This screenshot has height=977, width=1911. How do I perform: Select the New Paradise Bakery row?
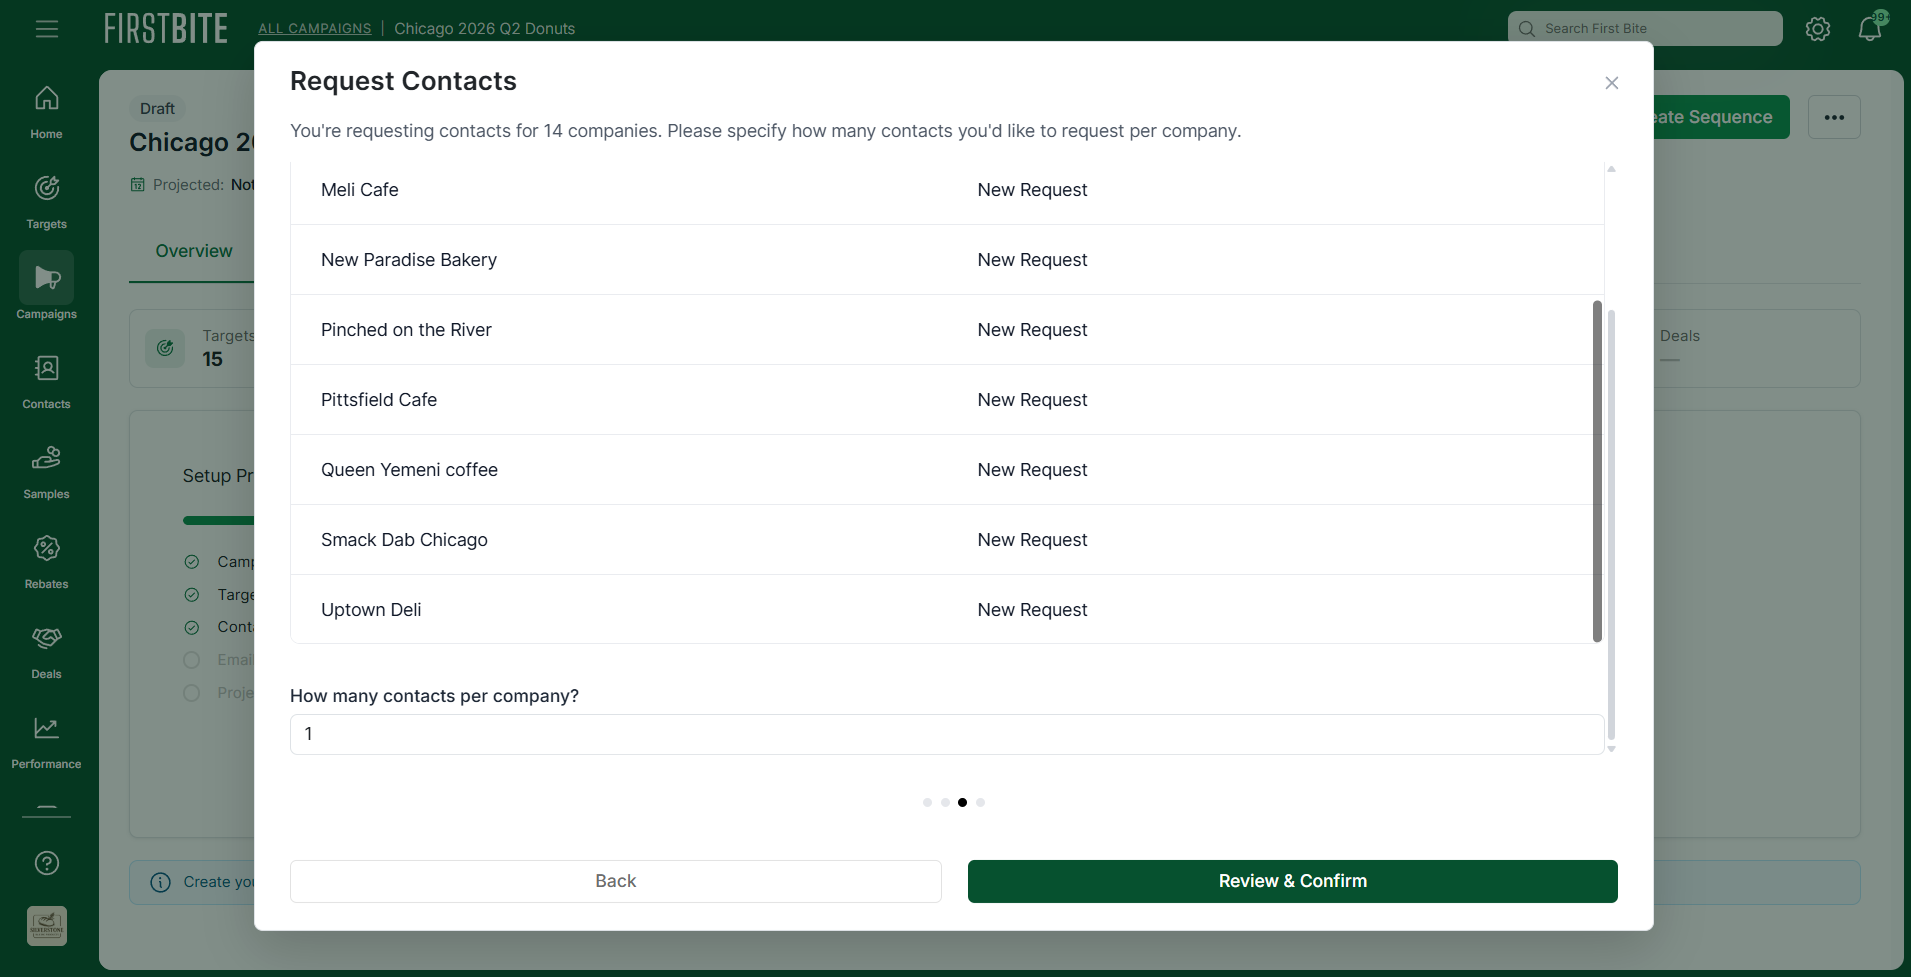pos(947,260)
